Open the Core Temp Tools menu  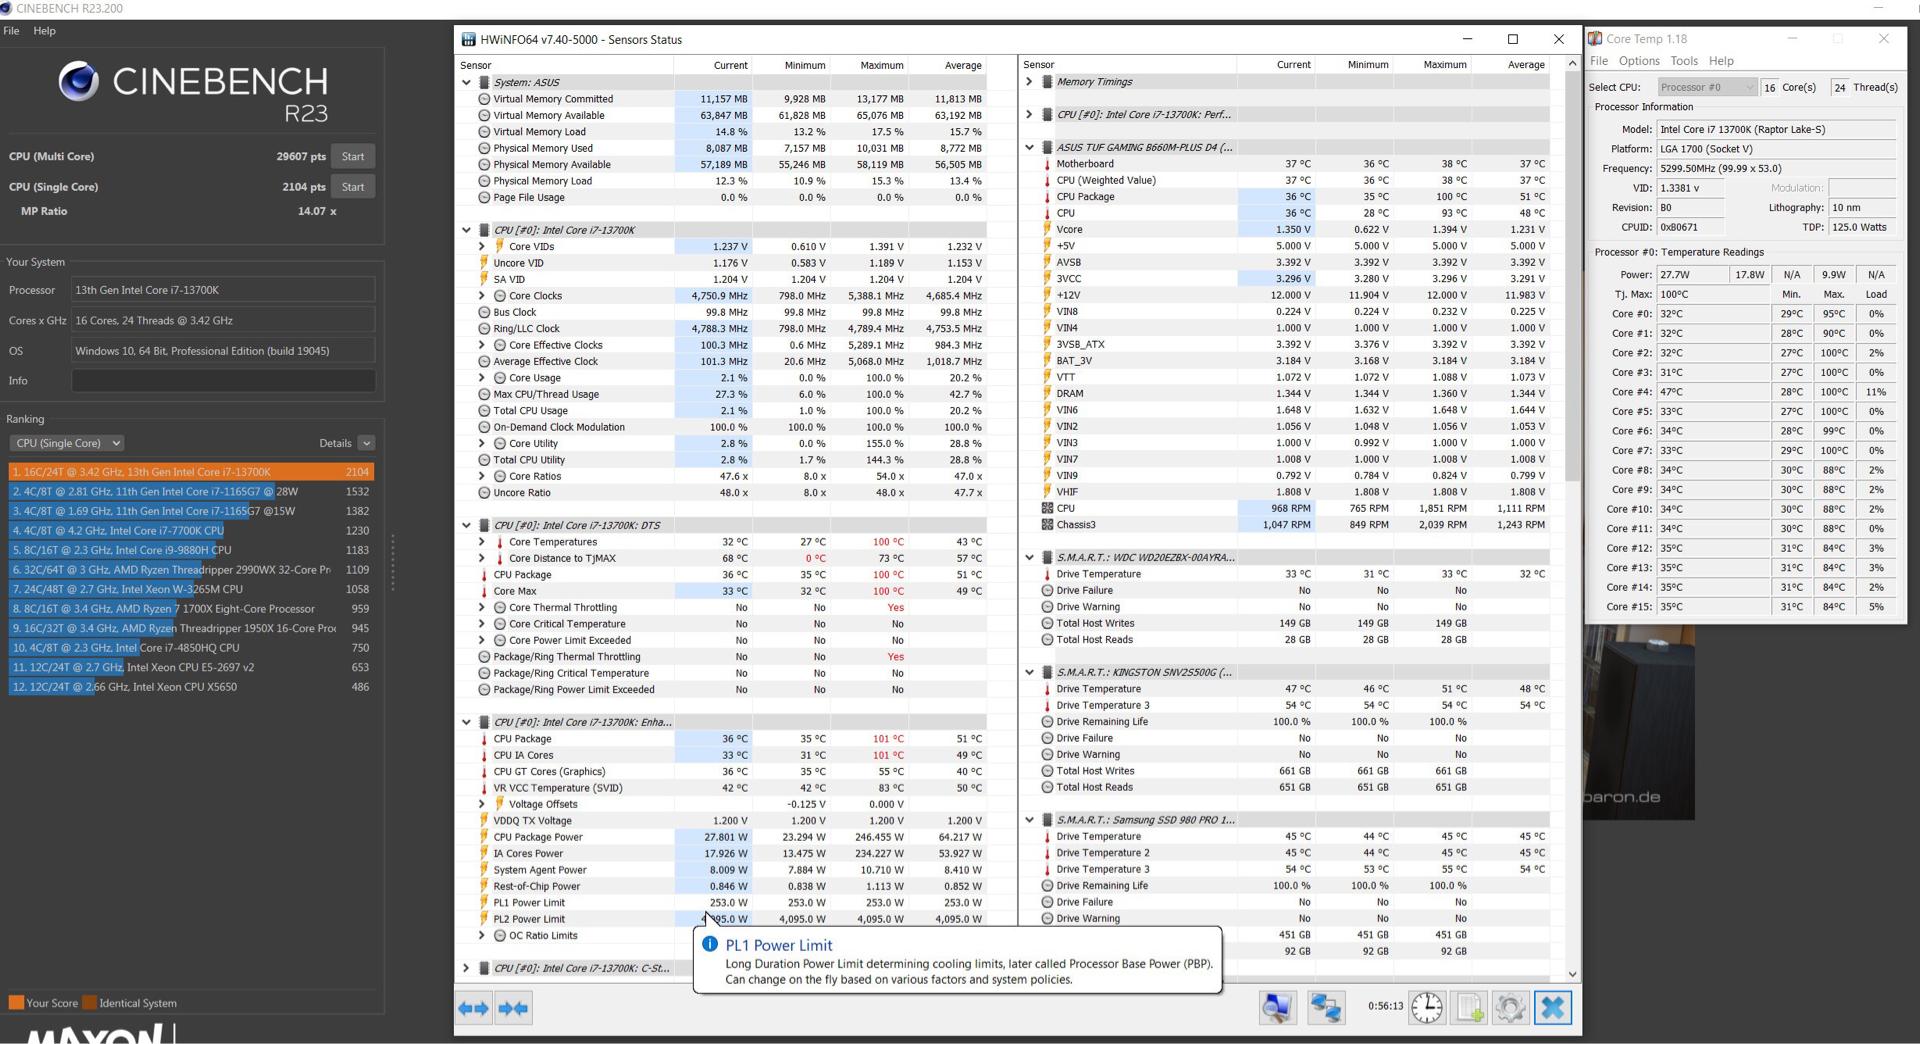coord(1684,61)
